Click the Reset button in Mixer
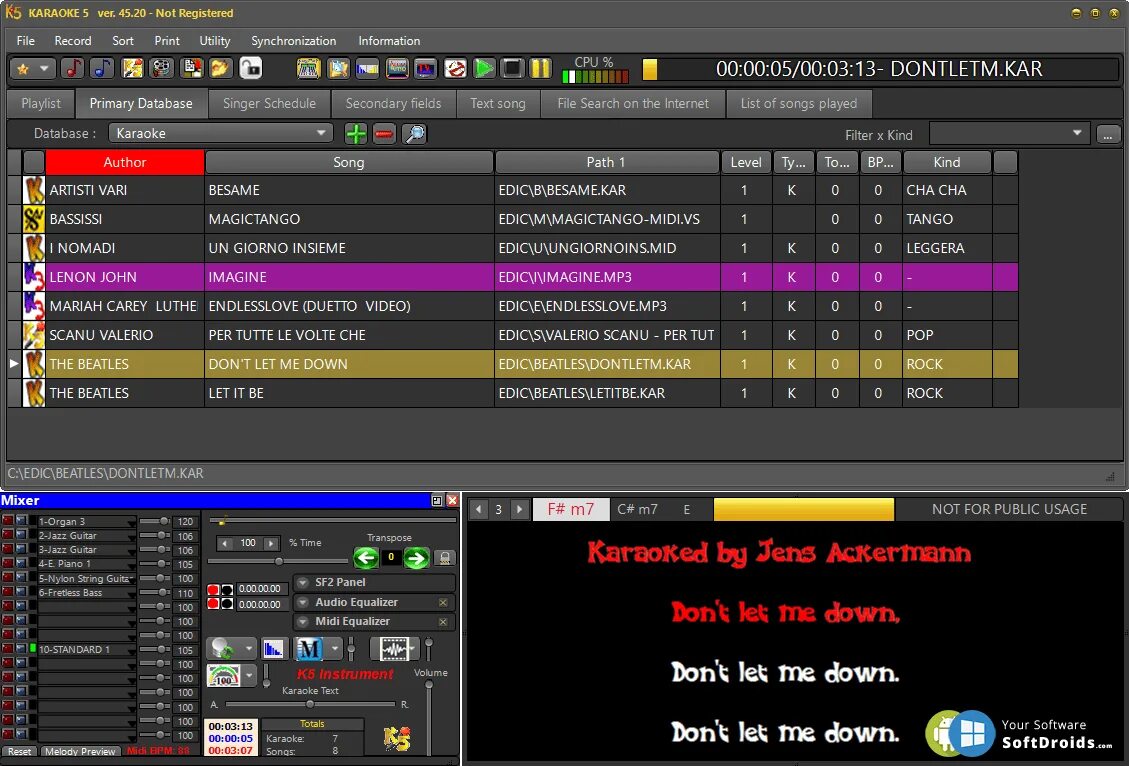 19,751
